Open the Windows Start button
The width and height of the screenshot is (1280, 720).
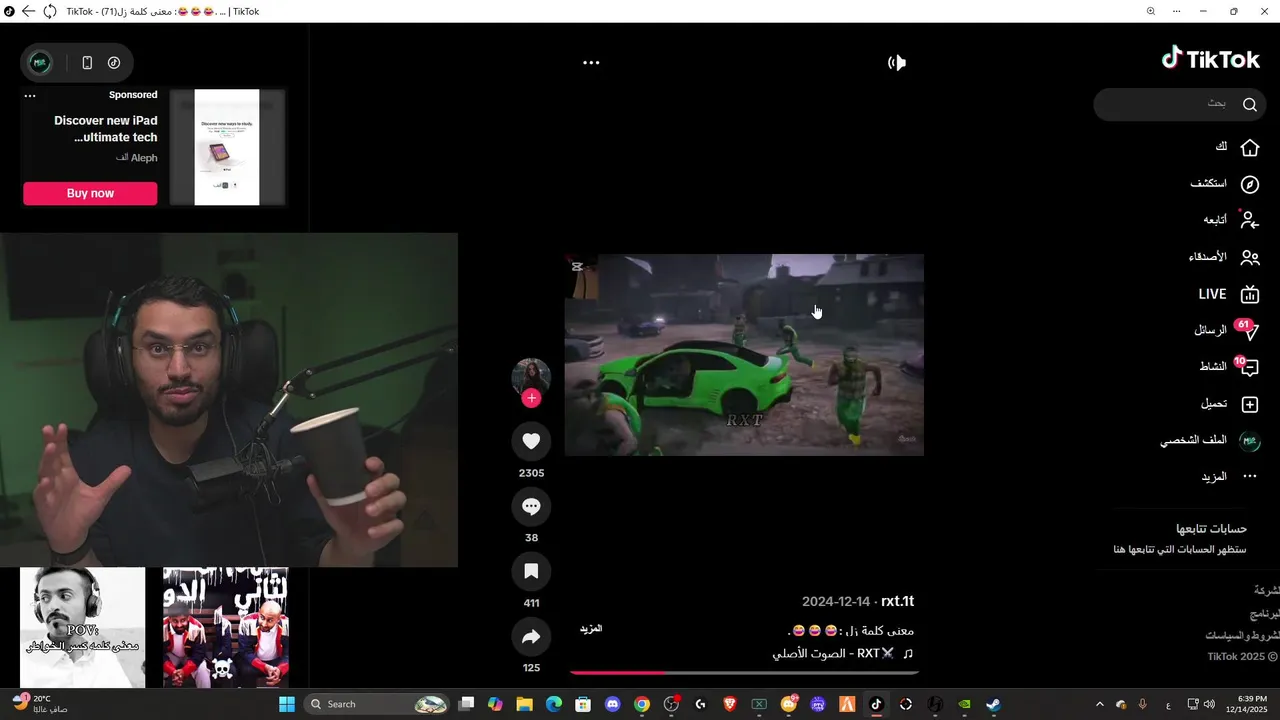pyautogui.click(x=287, y=704)
